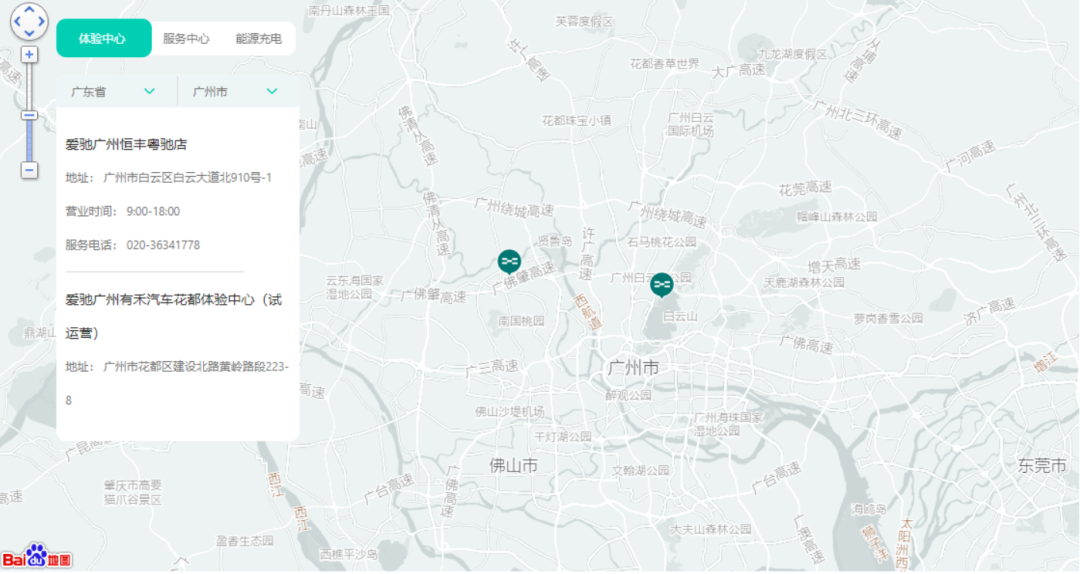Click the address 广州市花都区建设北路黄岭路段223-8
The height and width of the screenshot is (574, 1080).
click(x=177, y=383)
